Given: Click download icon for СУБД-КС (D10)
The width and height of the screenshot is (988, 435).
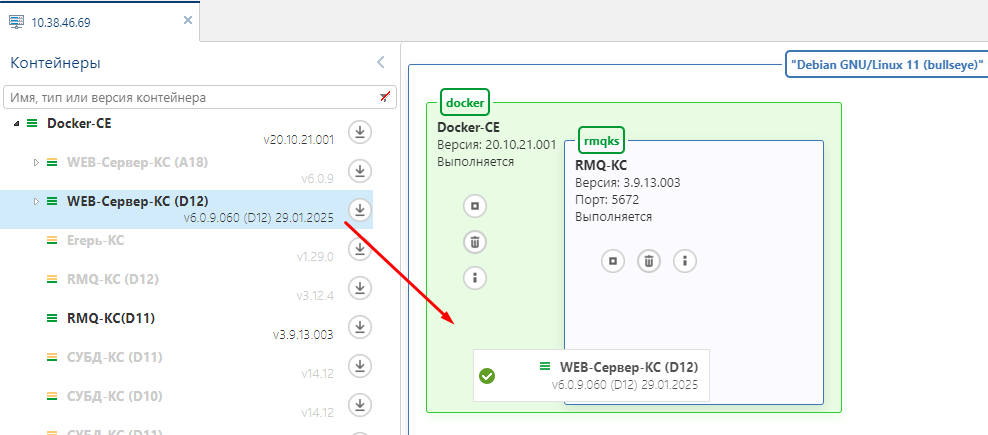Looking at the screenshot, I should click(360, 405).
